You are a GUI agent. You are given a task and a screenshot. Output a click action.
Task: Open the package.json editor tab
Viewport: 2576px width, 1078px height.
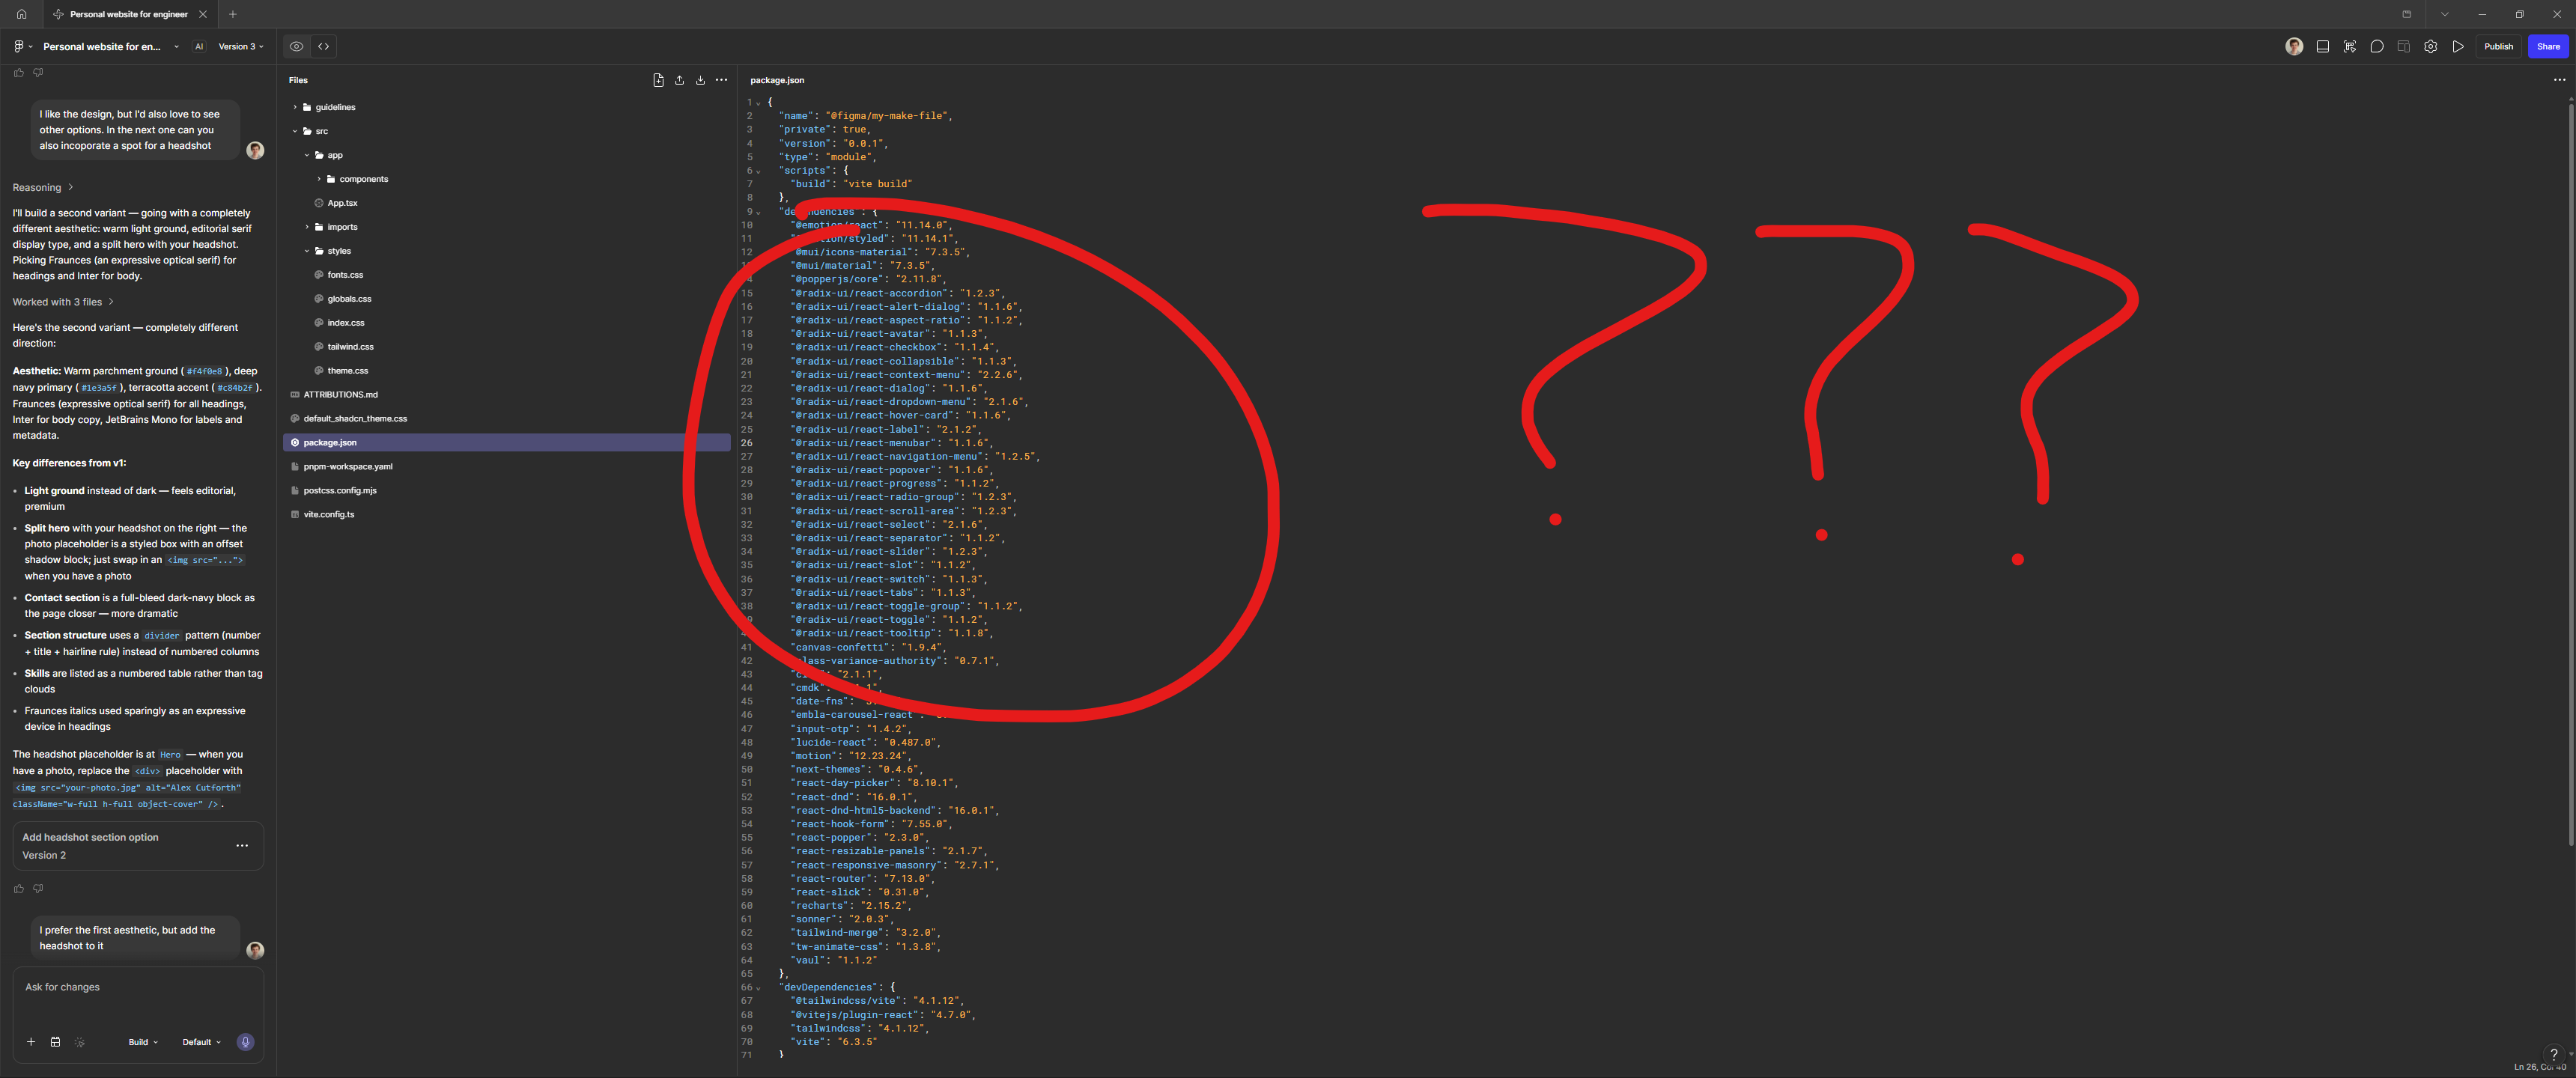777,80
